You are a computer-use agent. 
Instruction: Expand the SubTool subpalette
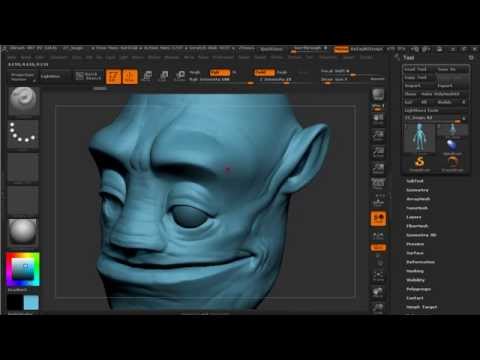(x=415, y=181)
